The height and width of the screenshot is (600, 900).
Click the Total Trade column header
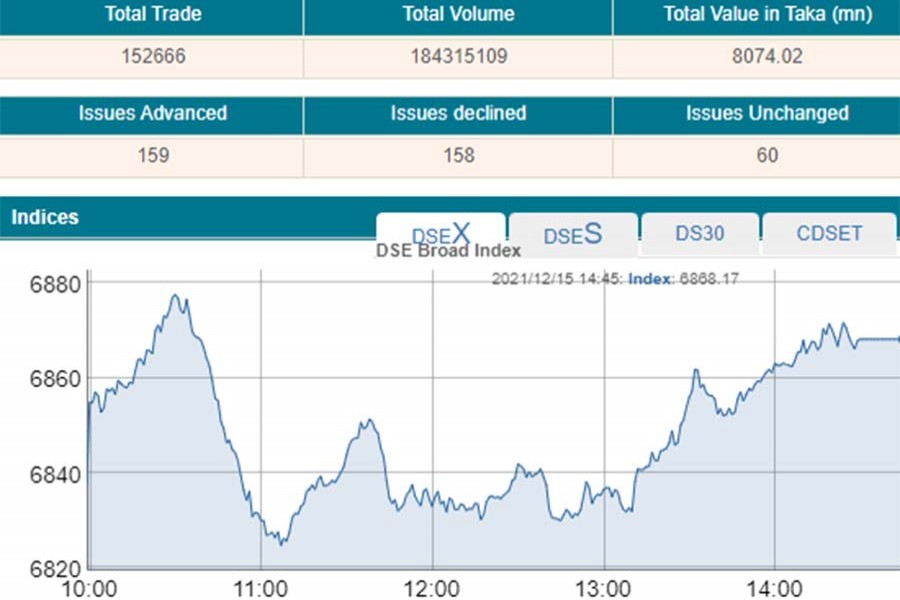click(x=153, y=14)
